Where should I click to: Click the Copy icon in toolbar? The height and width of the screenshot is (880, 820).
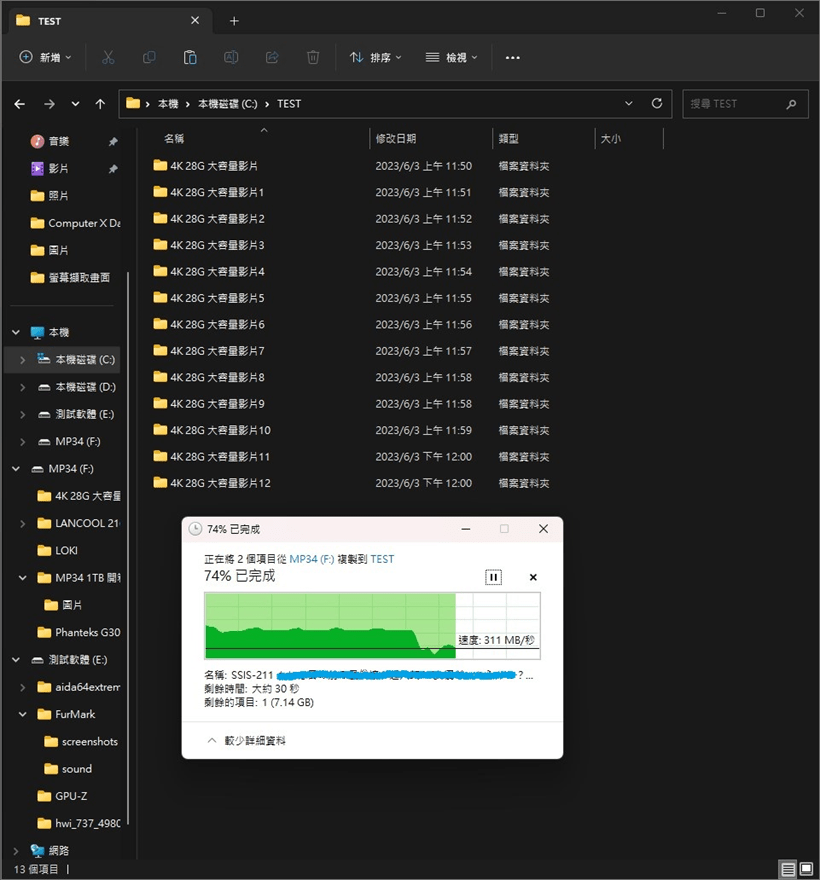149,57
